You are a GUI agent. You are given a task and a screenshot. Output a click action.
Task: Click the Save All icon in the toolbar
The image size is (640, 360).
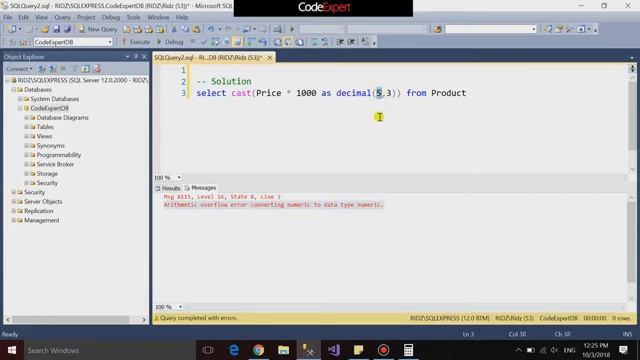pos(67,29)
